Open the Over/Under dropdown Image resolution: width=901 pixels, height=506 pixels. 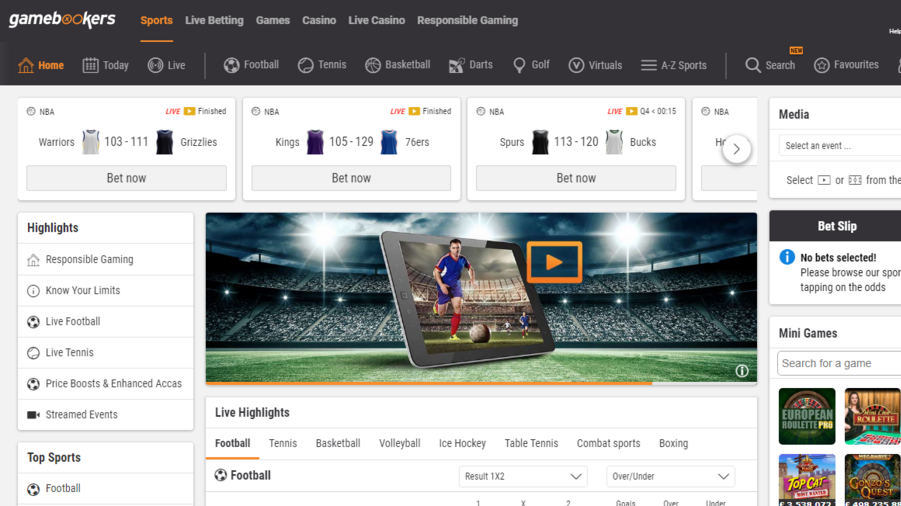[x=670, y=477]
